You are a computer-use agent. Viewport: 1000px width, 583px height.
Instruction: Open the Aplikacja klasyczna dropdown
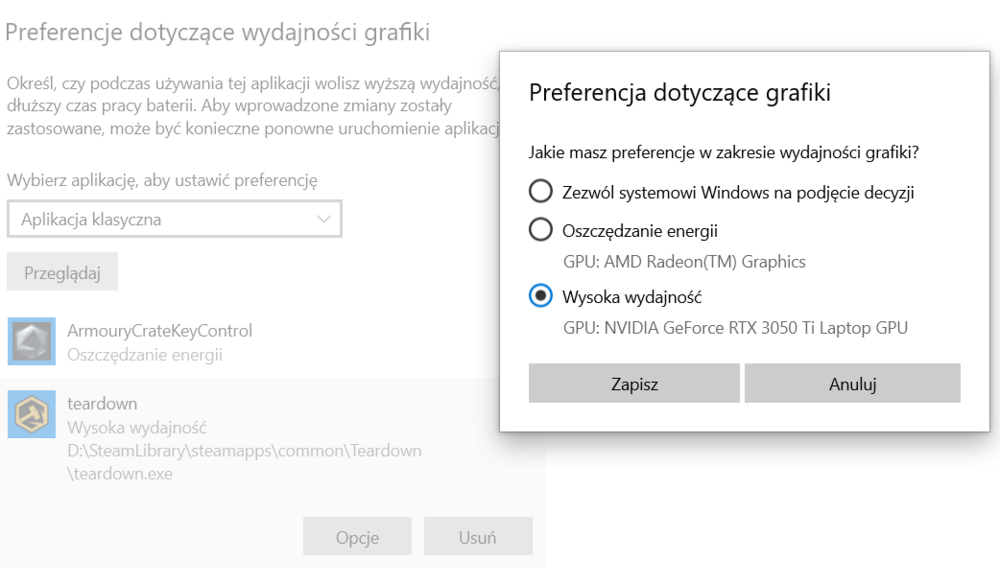pyautogui.click(x=175, y=218)
